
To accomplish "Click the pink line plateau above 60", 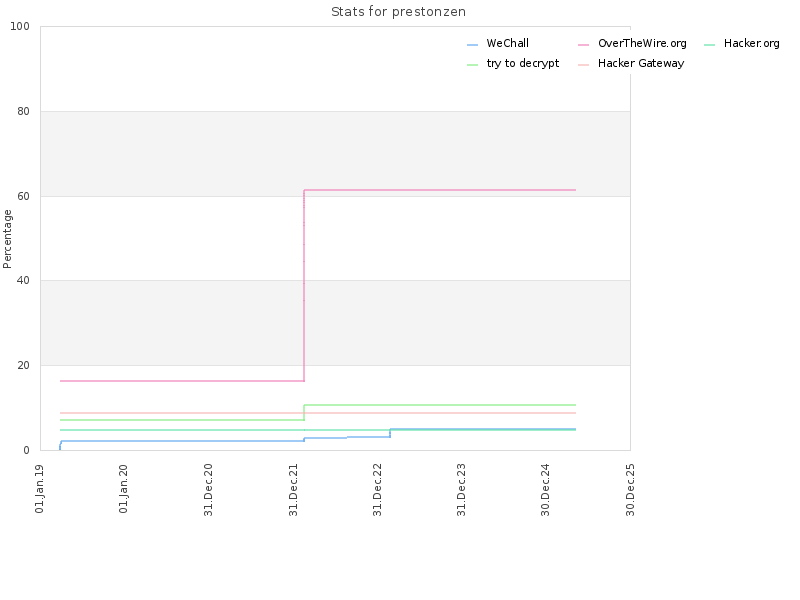I will click(x=440, y=190).
